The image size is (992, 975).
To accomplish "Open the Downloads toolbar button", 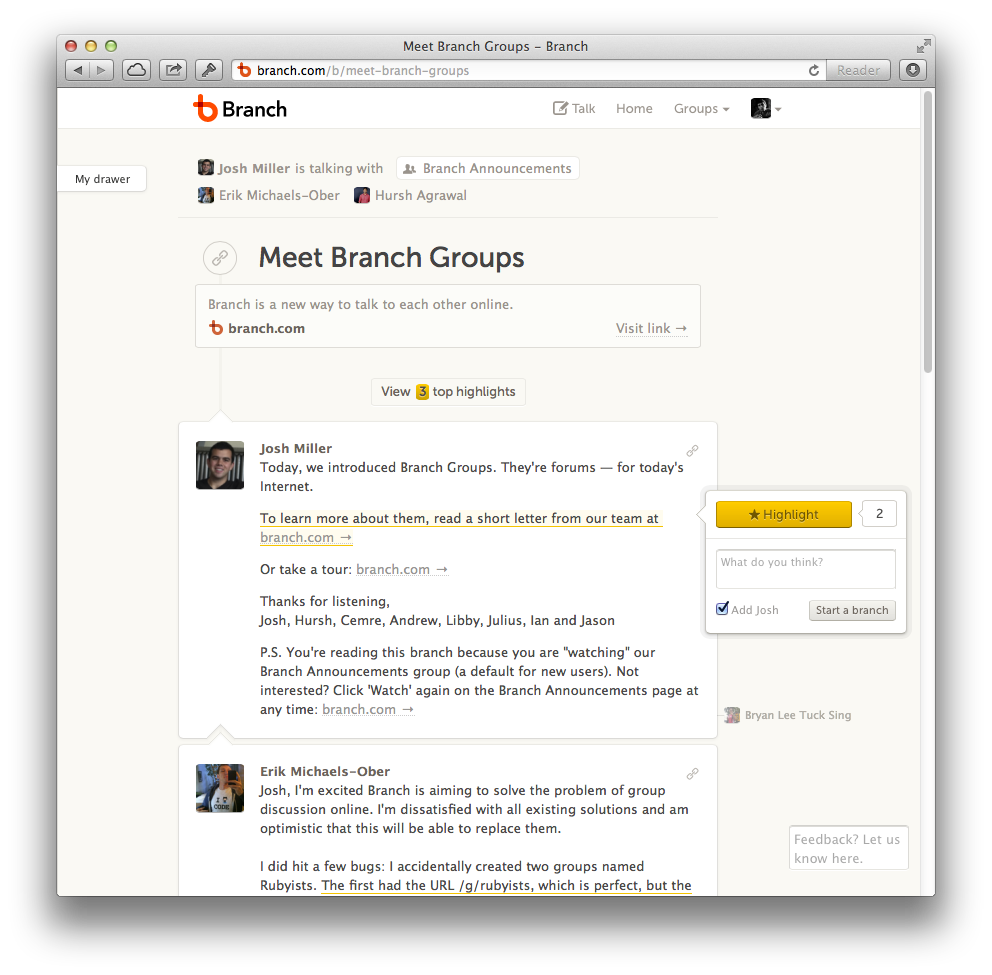I will tap(913, 70).
